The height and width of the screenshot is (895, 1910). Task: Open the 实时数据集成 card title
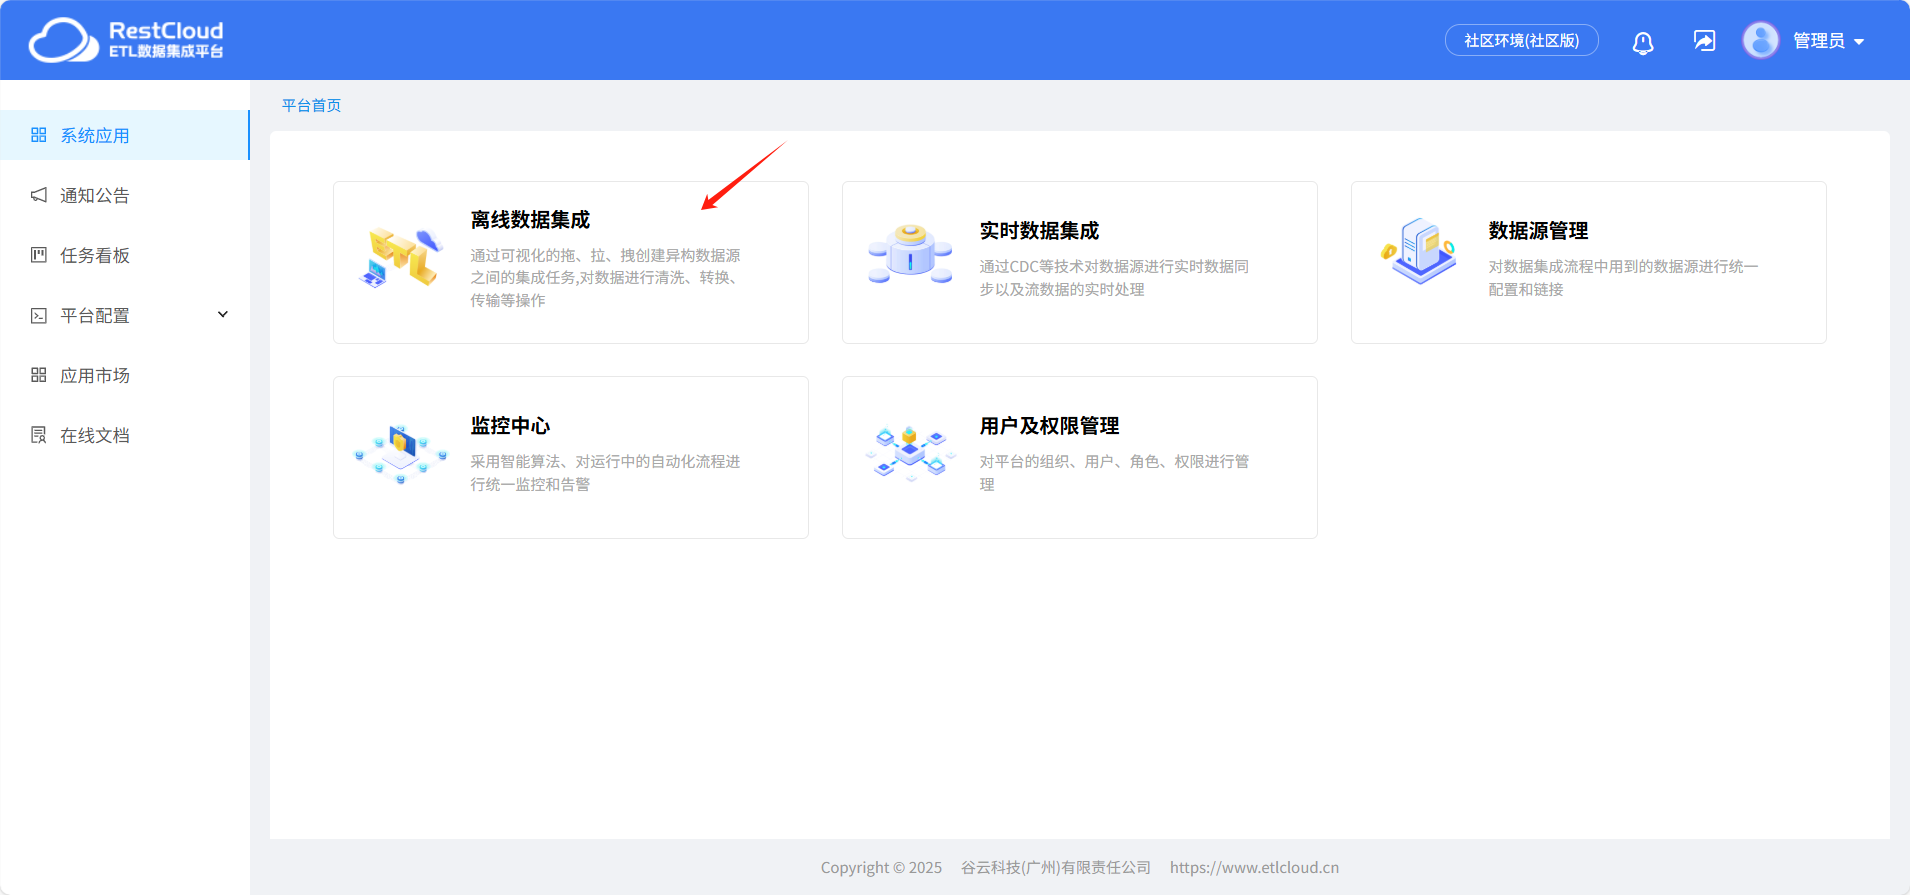pos(1040,230)
